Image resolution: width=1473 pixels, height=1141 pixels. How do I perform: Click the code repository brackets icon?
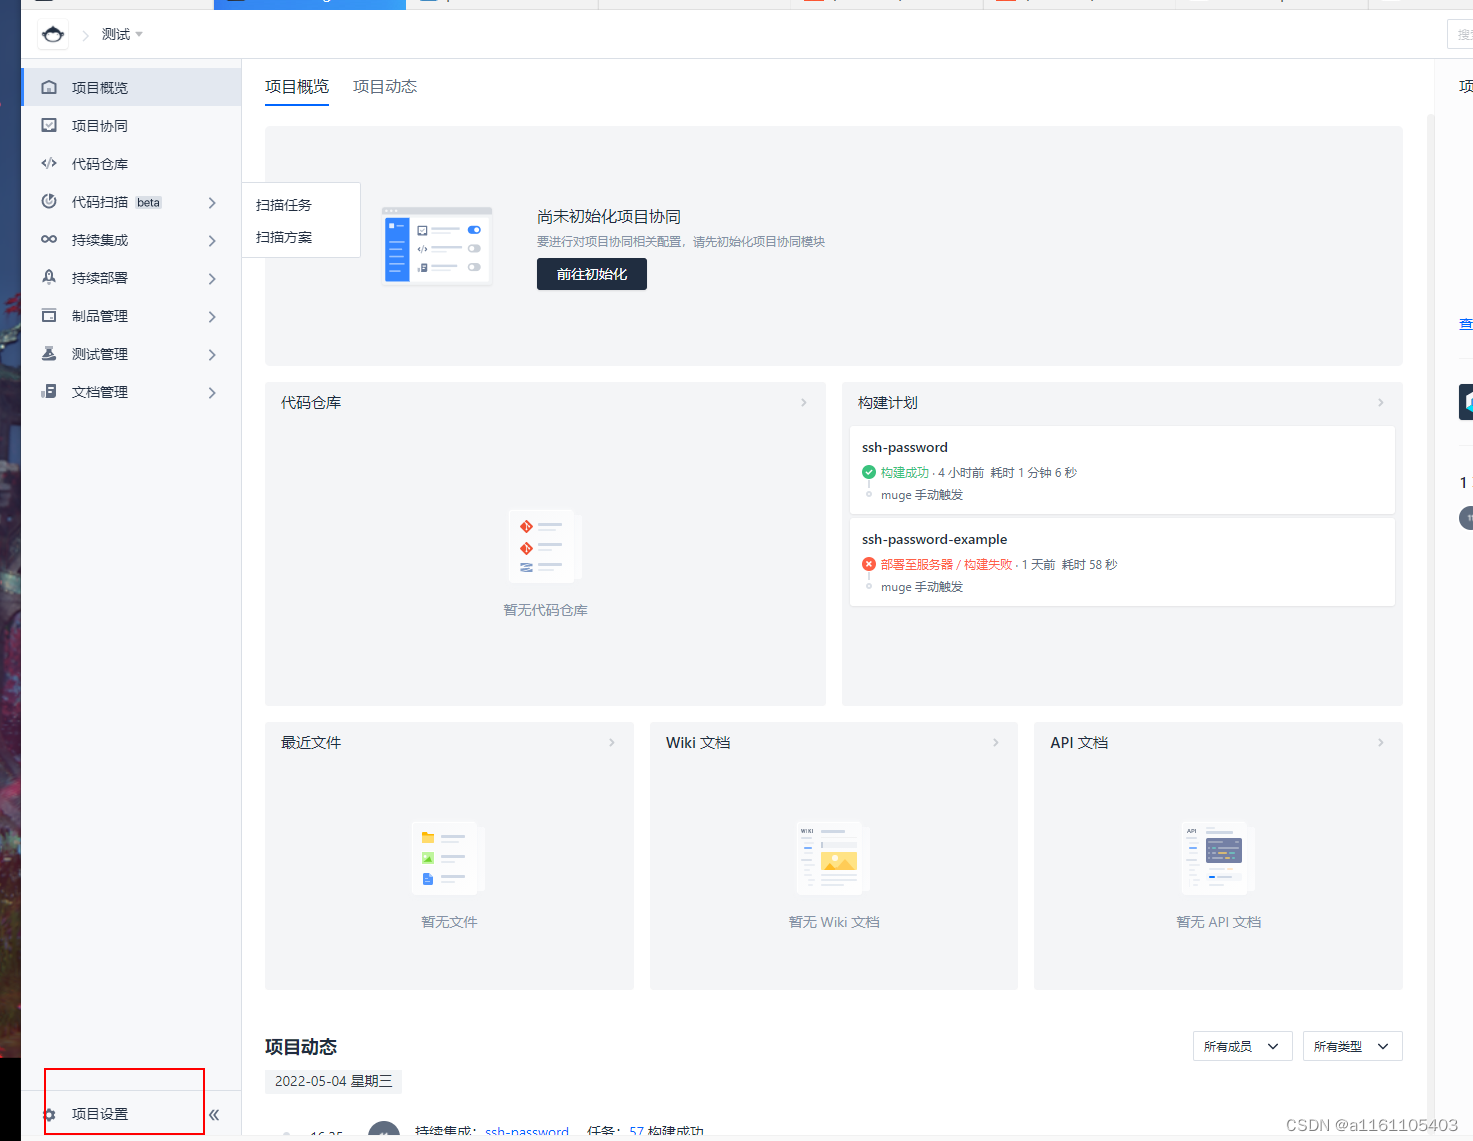coord(49,163)
